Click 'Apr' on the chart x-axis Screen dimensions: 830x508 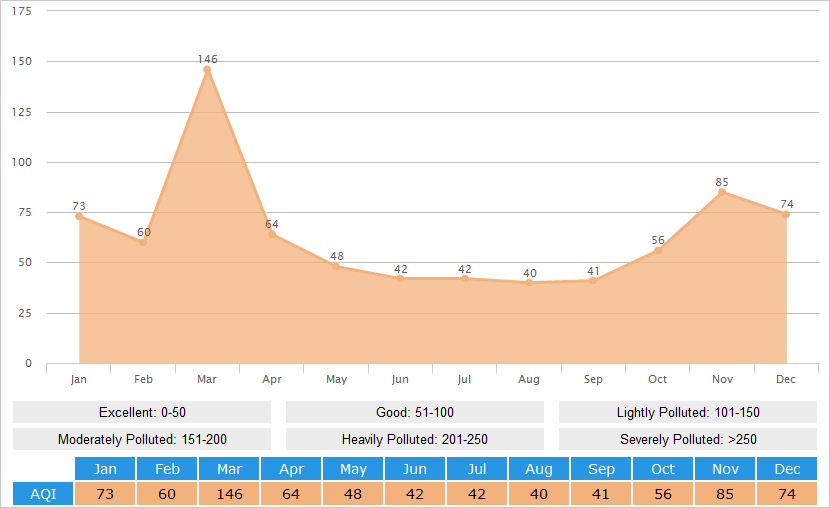[272, 379]
